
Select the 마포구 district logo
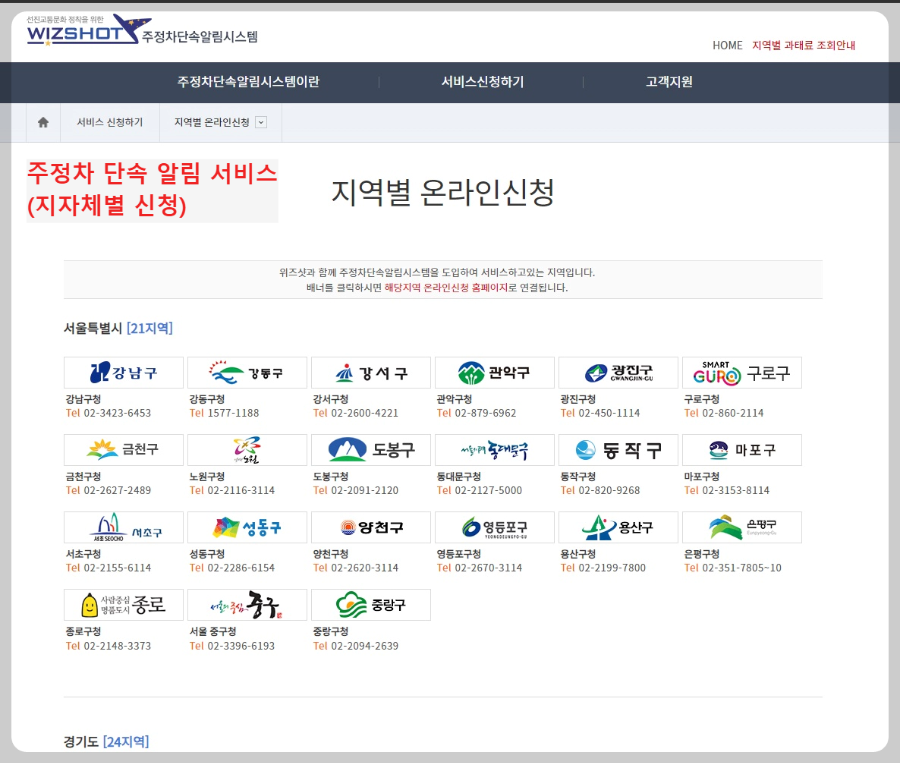pyautogui.click(x=741, y=450)
